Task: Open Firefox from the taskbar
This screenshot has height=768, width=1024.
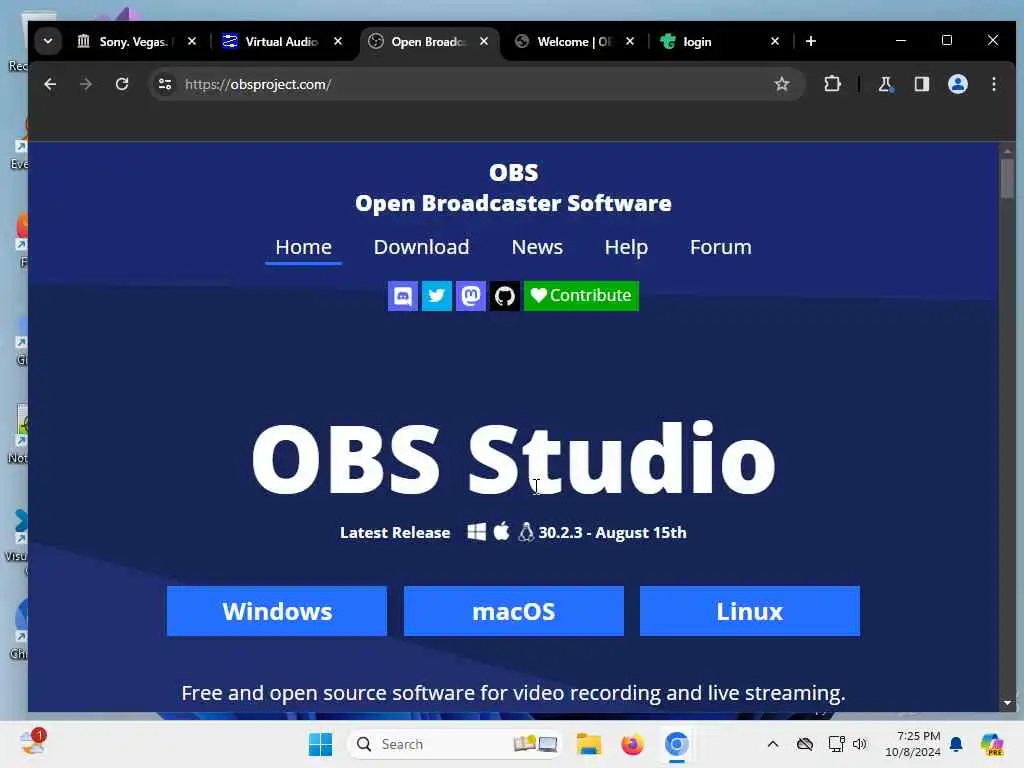Action: coord(632,744)
